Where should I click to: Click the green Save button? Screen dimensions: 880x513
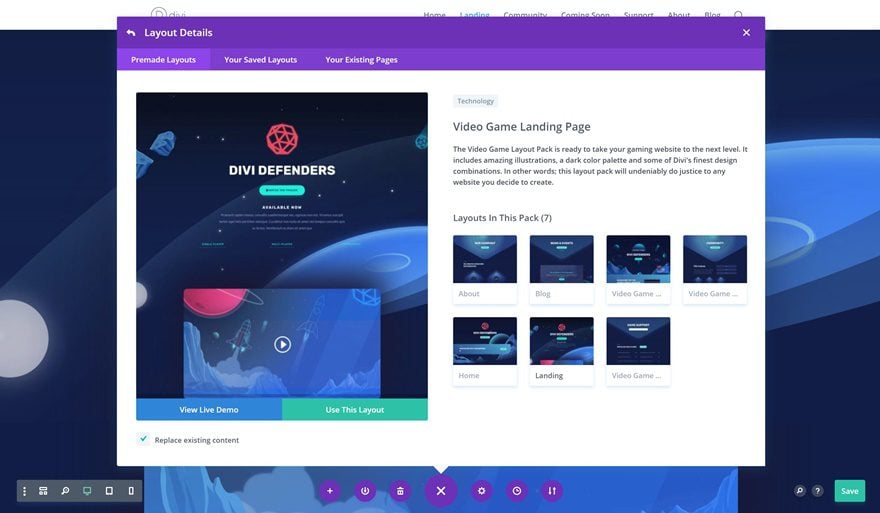pyautogui.click(x=850, y=491)
